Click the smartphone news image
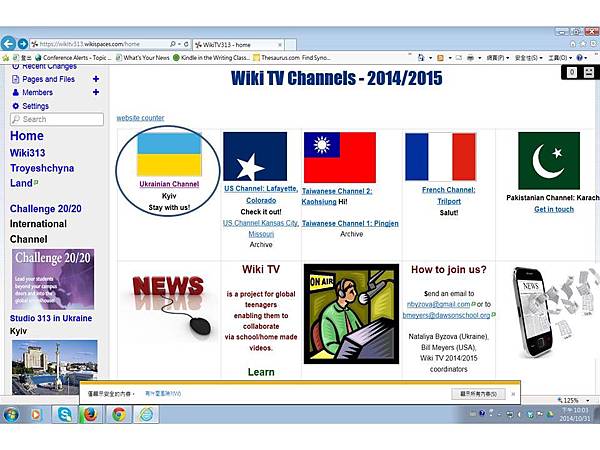Image resolution: width=600 pixels, height=450 pixels. [551, 312]
